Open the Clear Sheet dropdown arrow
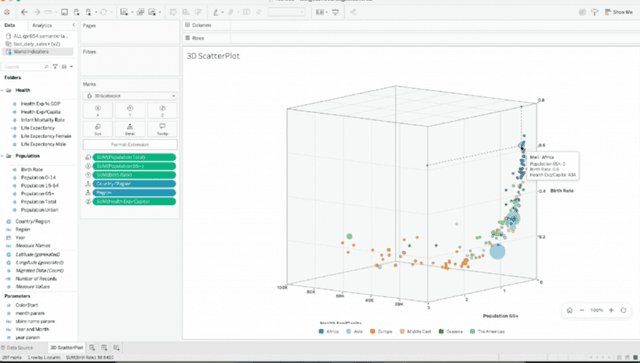The image size is (640, 363). 160,13
